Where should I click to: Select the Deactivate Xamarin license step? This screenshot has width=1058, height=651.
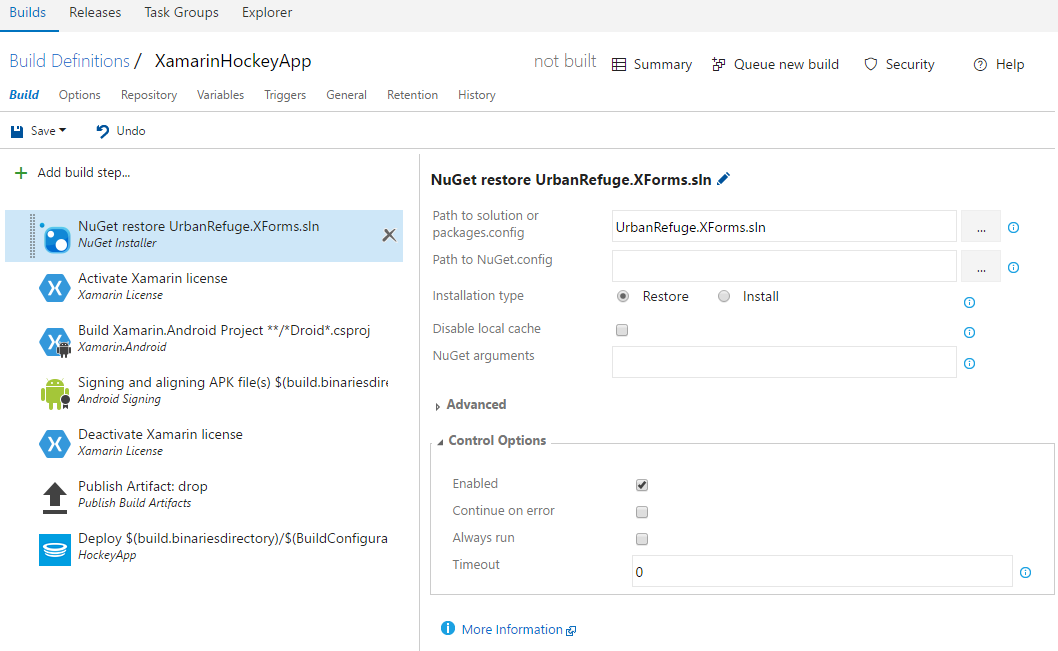[161, 434]
